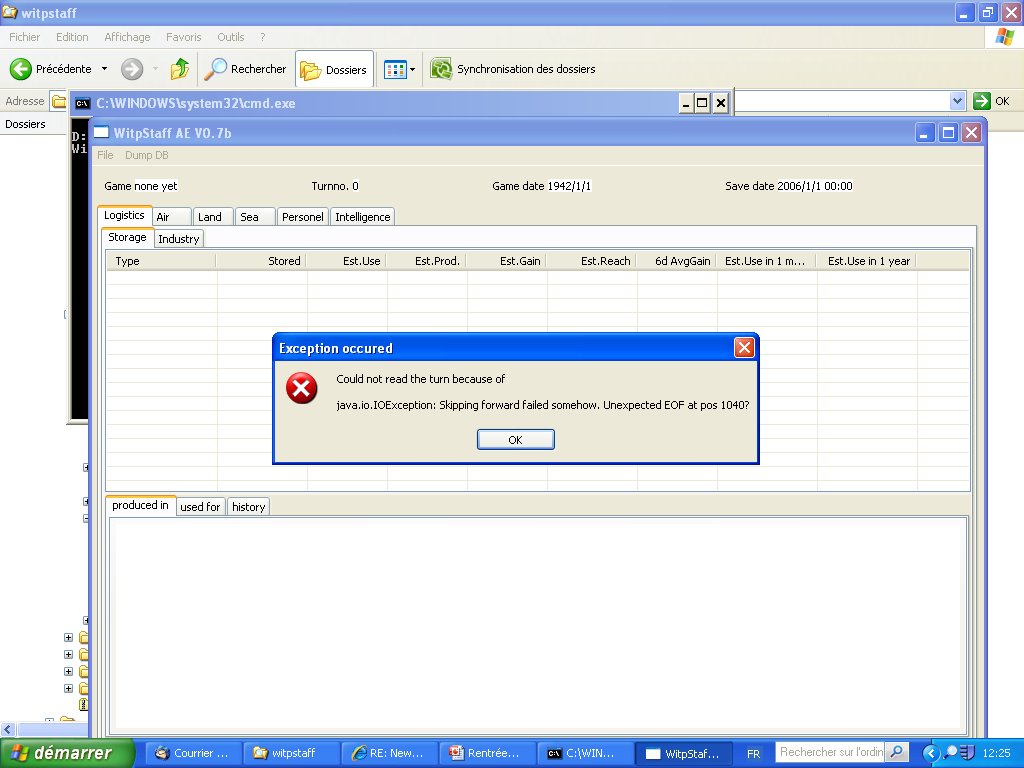Switch to witpstaff folder taskbar item
This screenshot has height=768, width=1024.
coord(291,753)
